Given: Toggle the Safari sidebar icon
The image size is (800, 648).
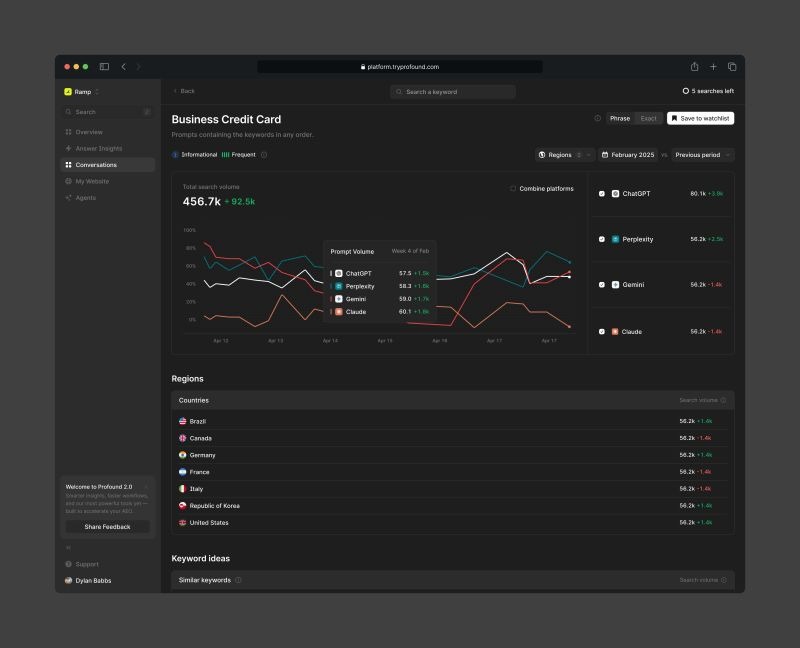Looking at the screenshot, I should [x=104, y=67].
